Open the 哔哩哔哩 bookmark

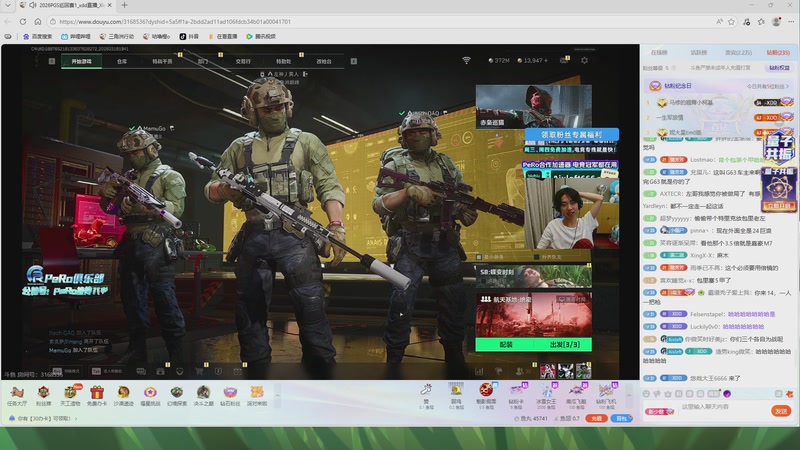pyautogui.click(x=76, y=36)
